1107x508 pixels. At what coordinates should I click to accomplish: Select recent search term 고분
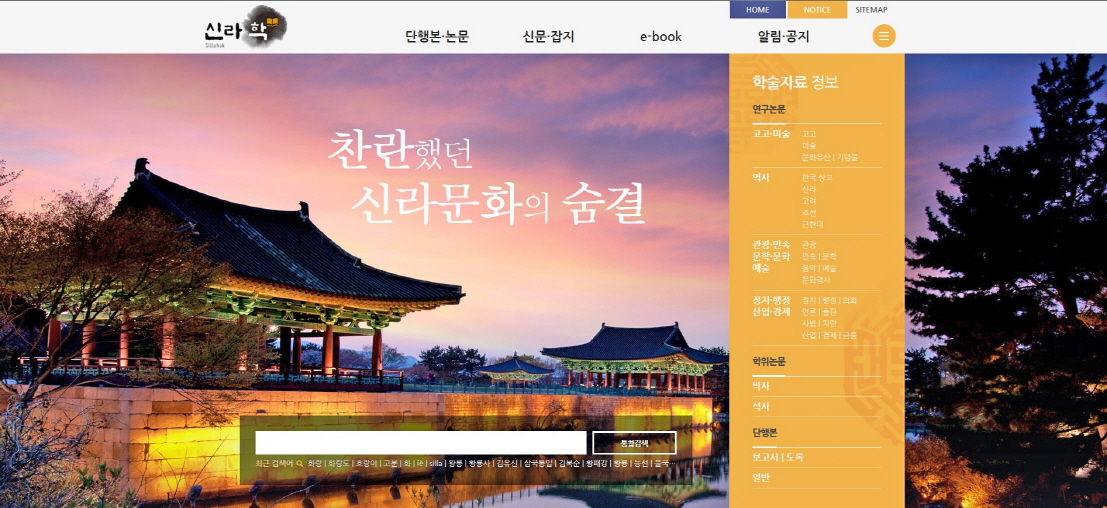pyautogui.click(x=390, y=464)
